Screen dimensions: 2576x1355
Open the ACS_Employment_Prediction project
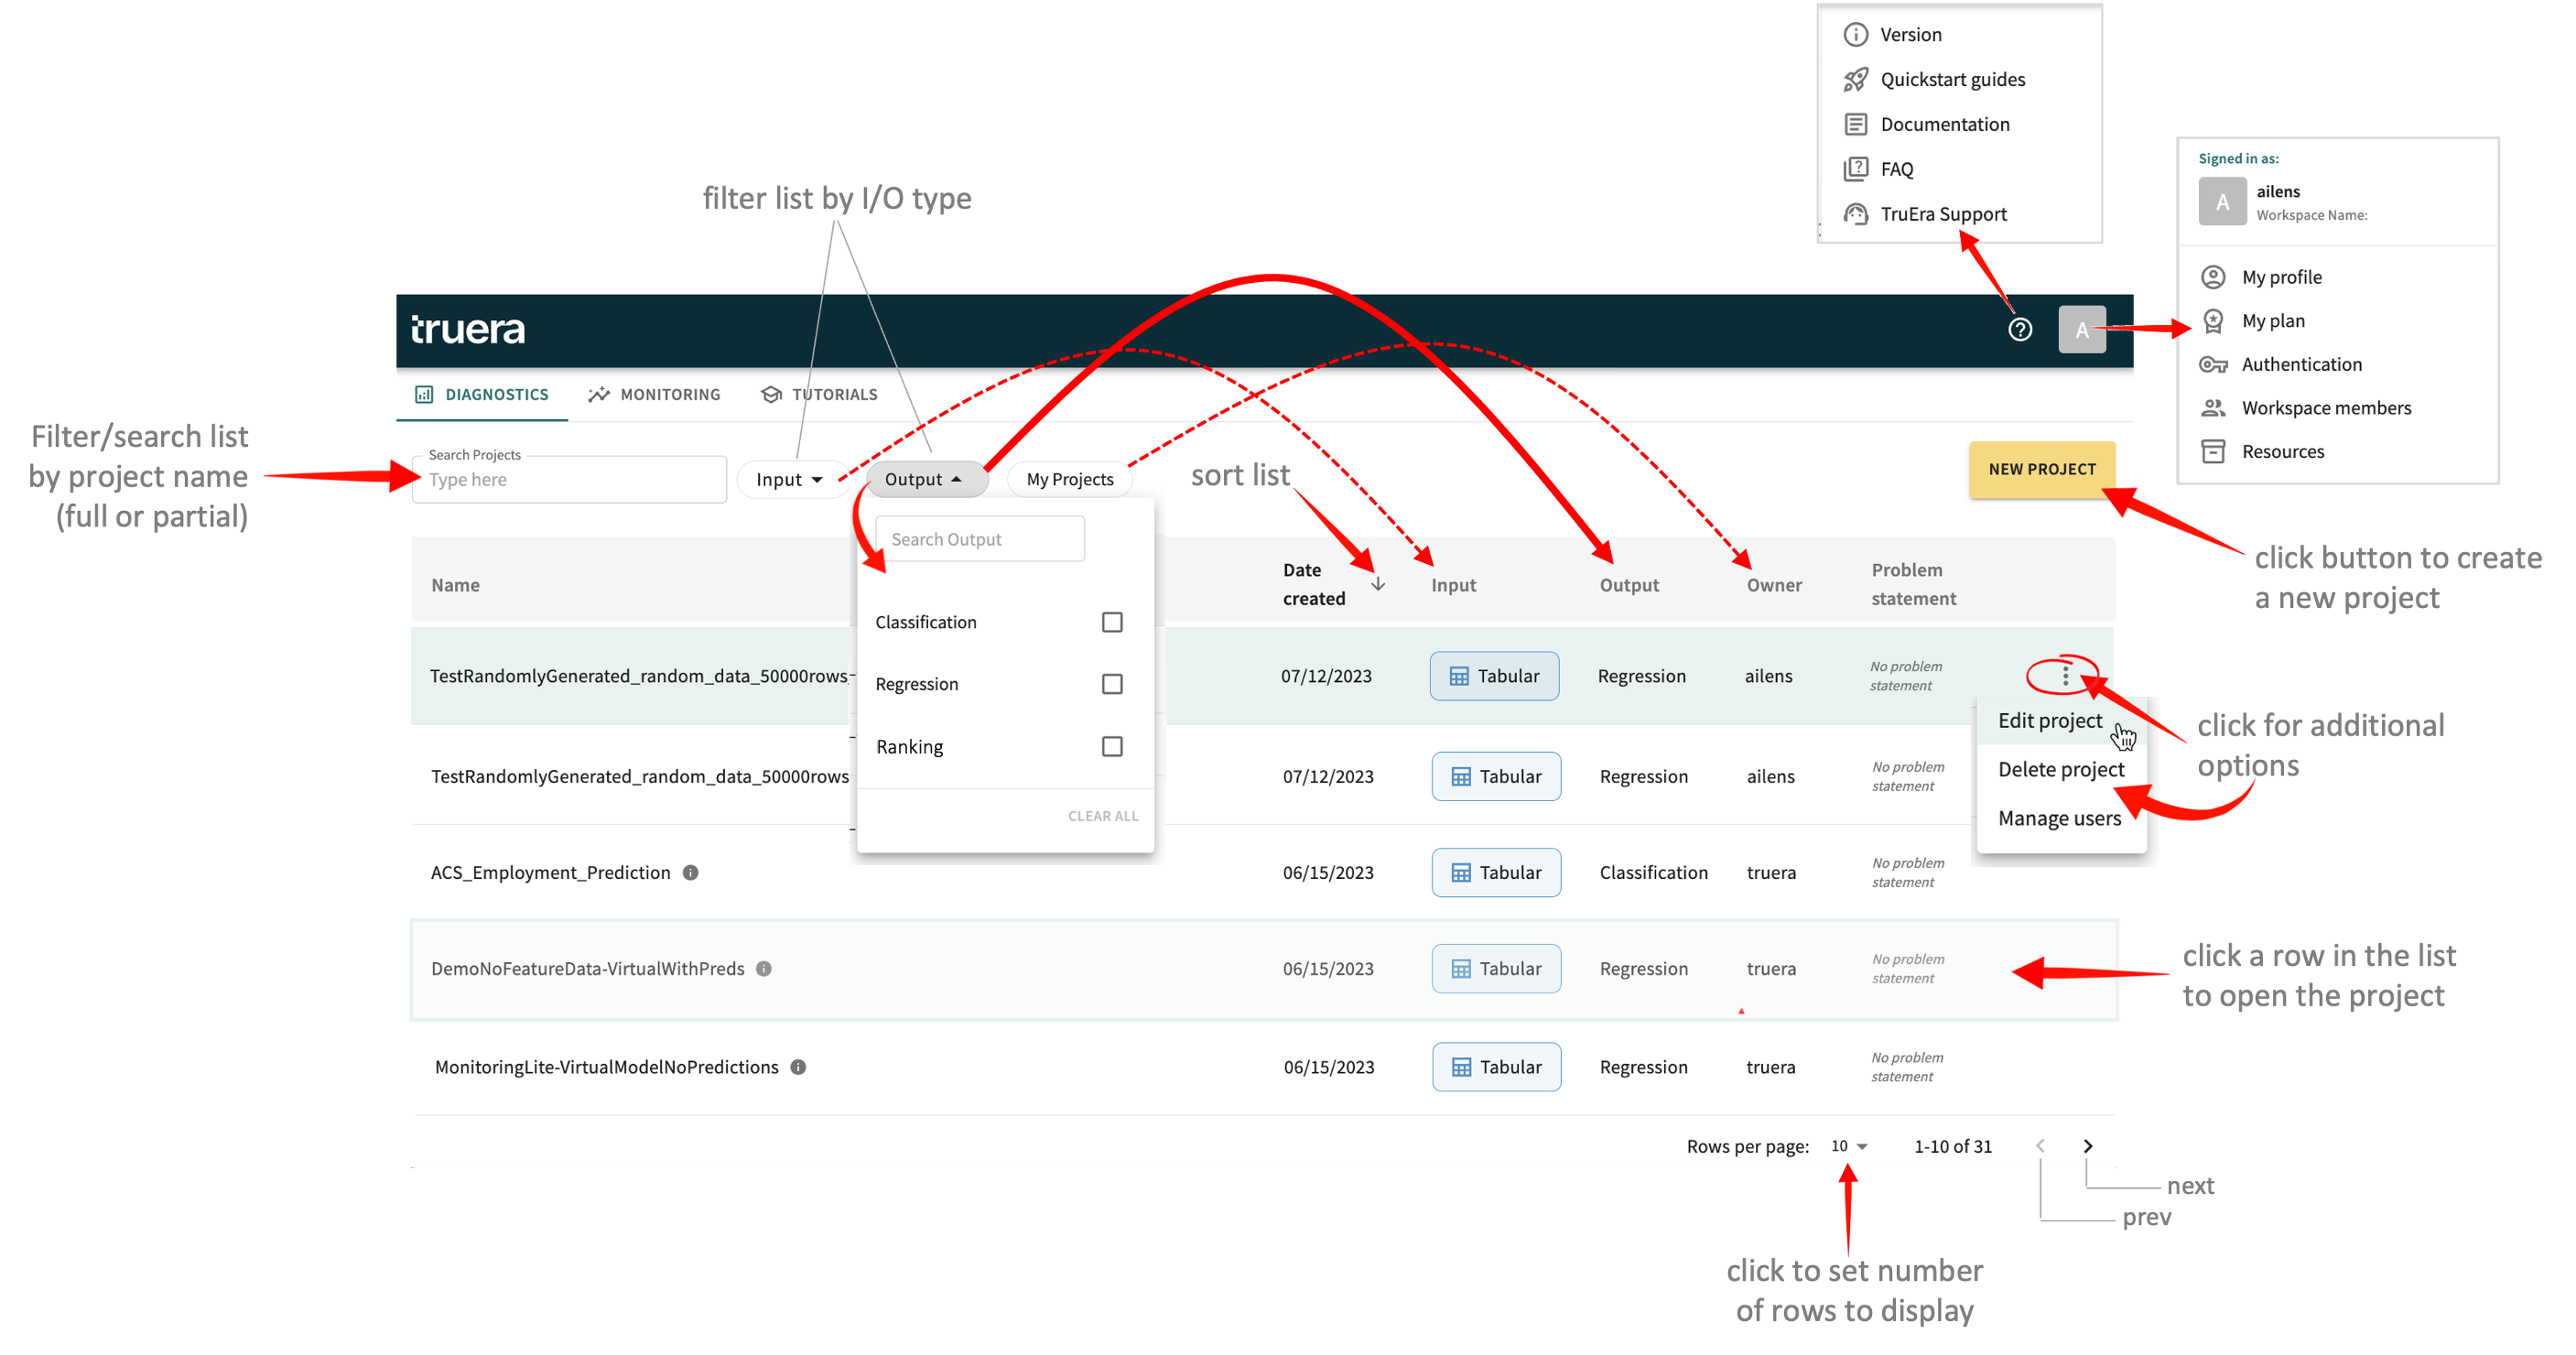[x=550, y=873]
